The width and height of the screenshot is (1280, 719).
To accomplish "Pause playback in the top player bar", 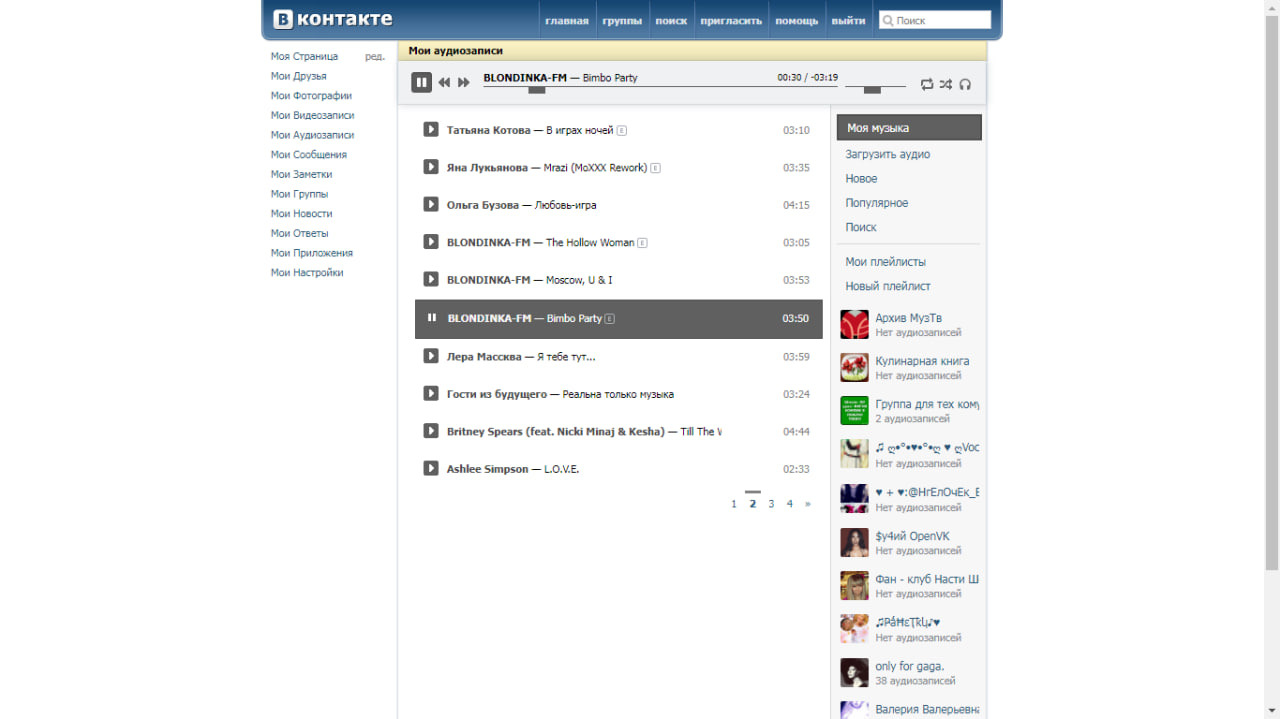I will [421, 82].
